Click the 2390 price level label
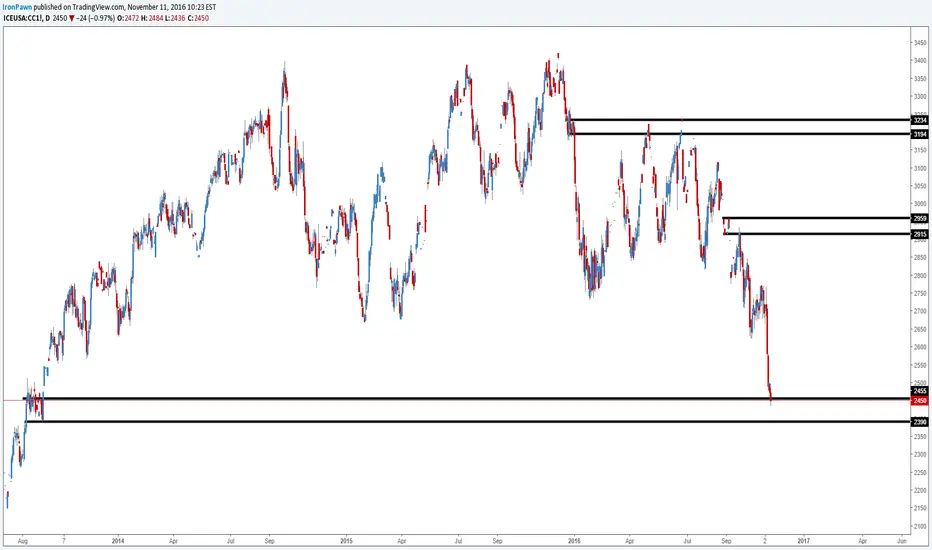The width and height of the screenshot is (932, 550). click(x=920, y=422)
